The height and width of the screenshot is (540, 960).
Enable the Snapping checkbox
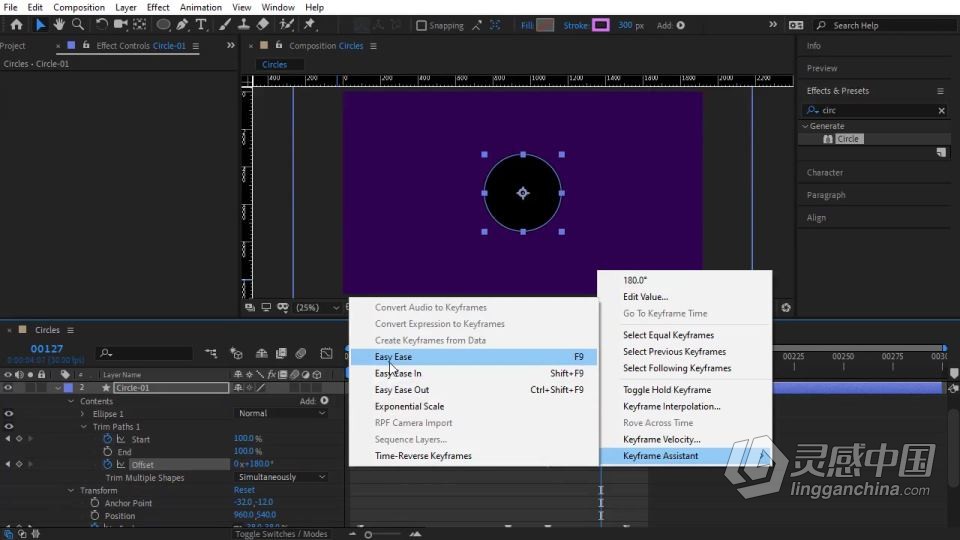[x=421, y=26]
